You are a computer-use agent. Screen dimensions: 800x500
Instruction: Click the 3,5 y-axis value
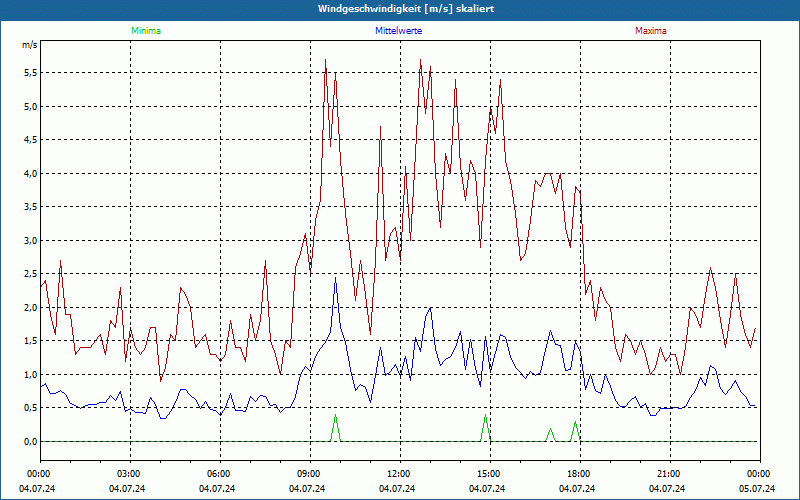[31, 207]
